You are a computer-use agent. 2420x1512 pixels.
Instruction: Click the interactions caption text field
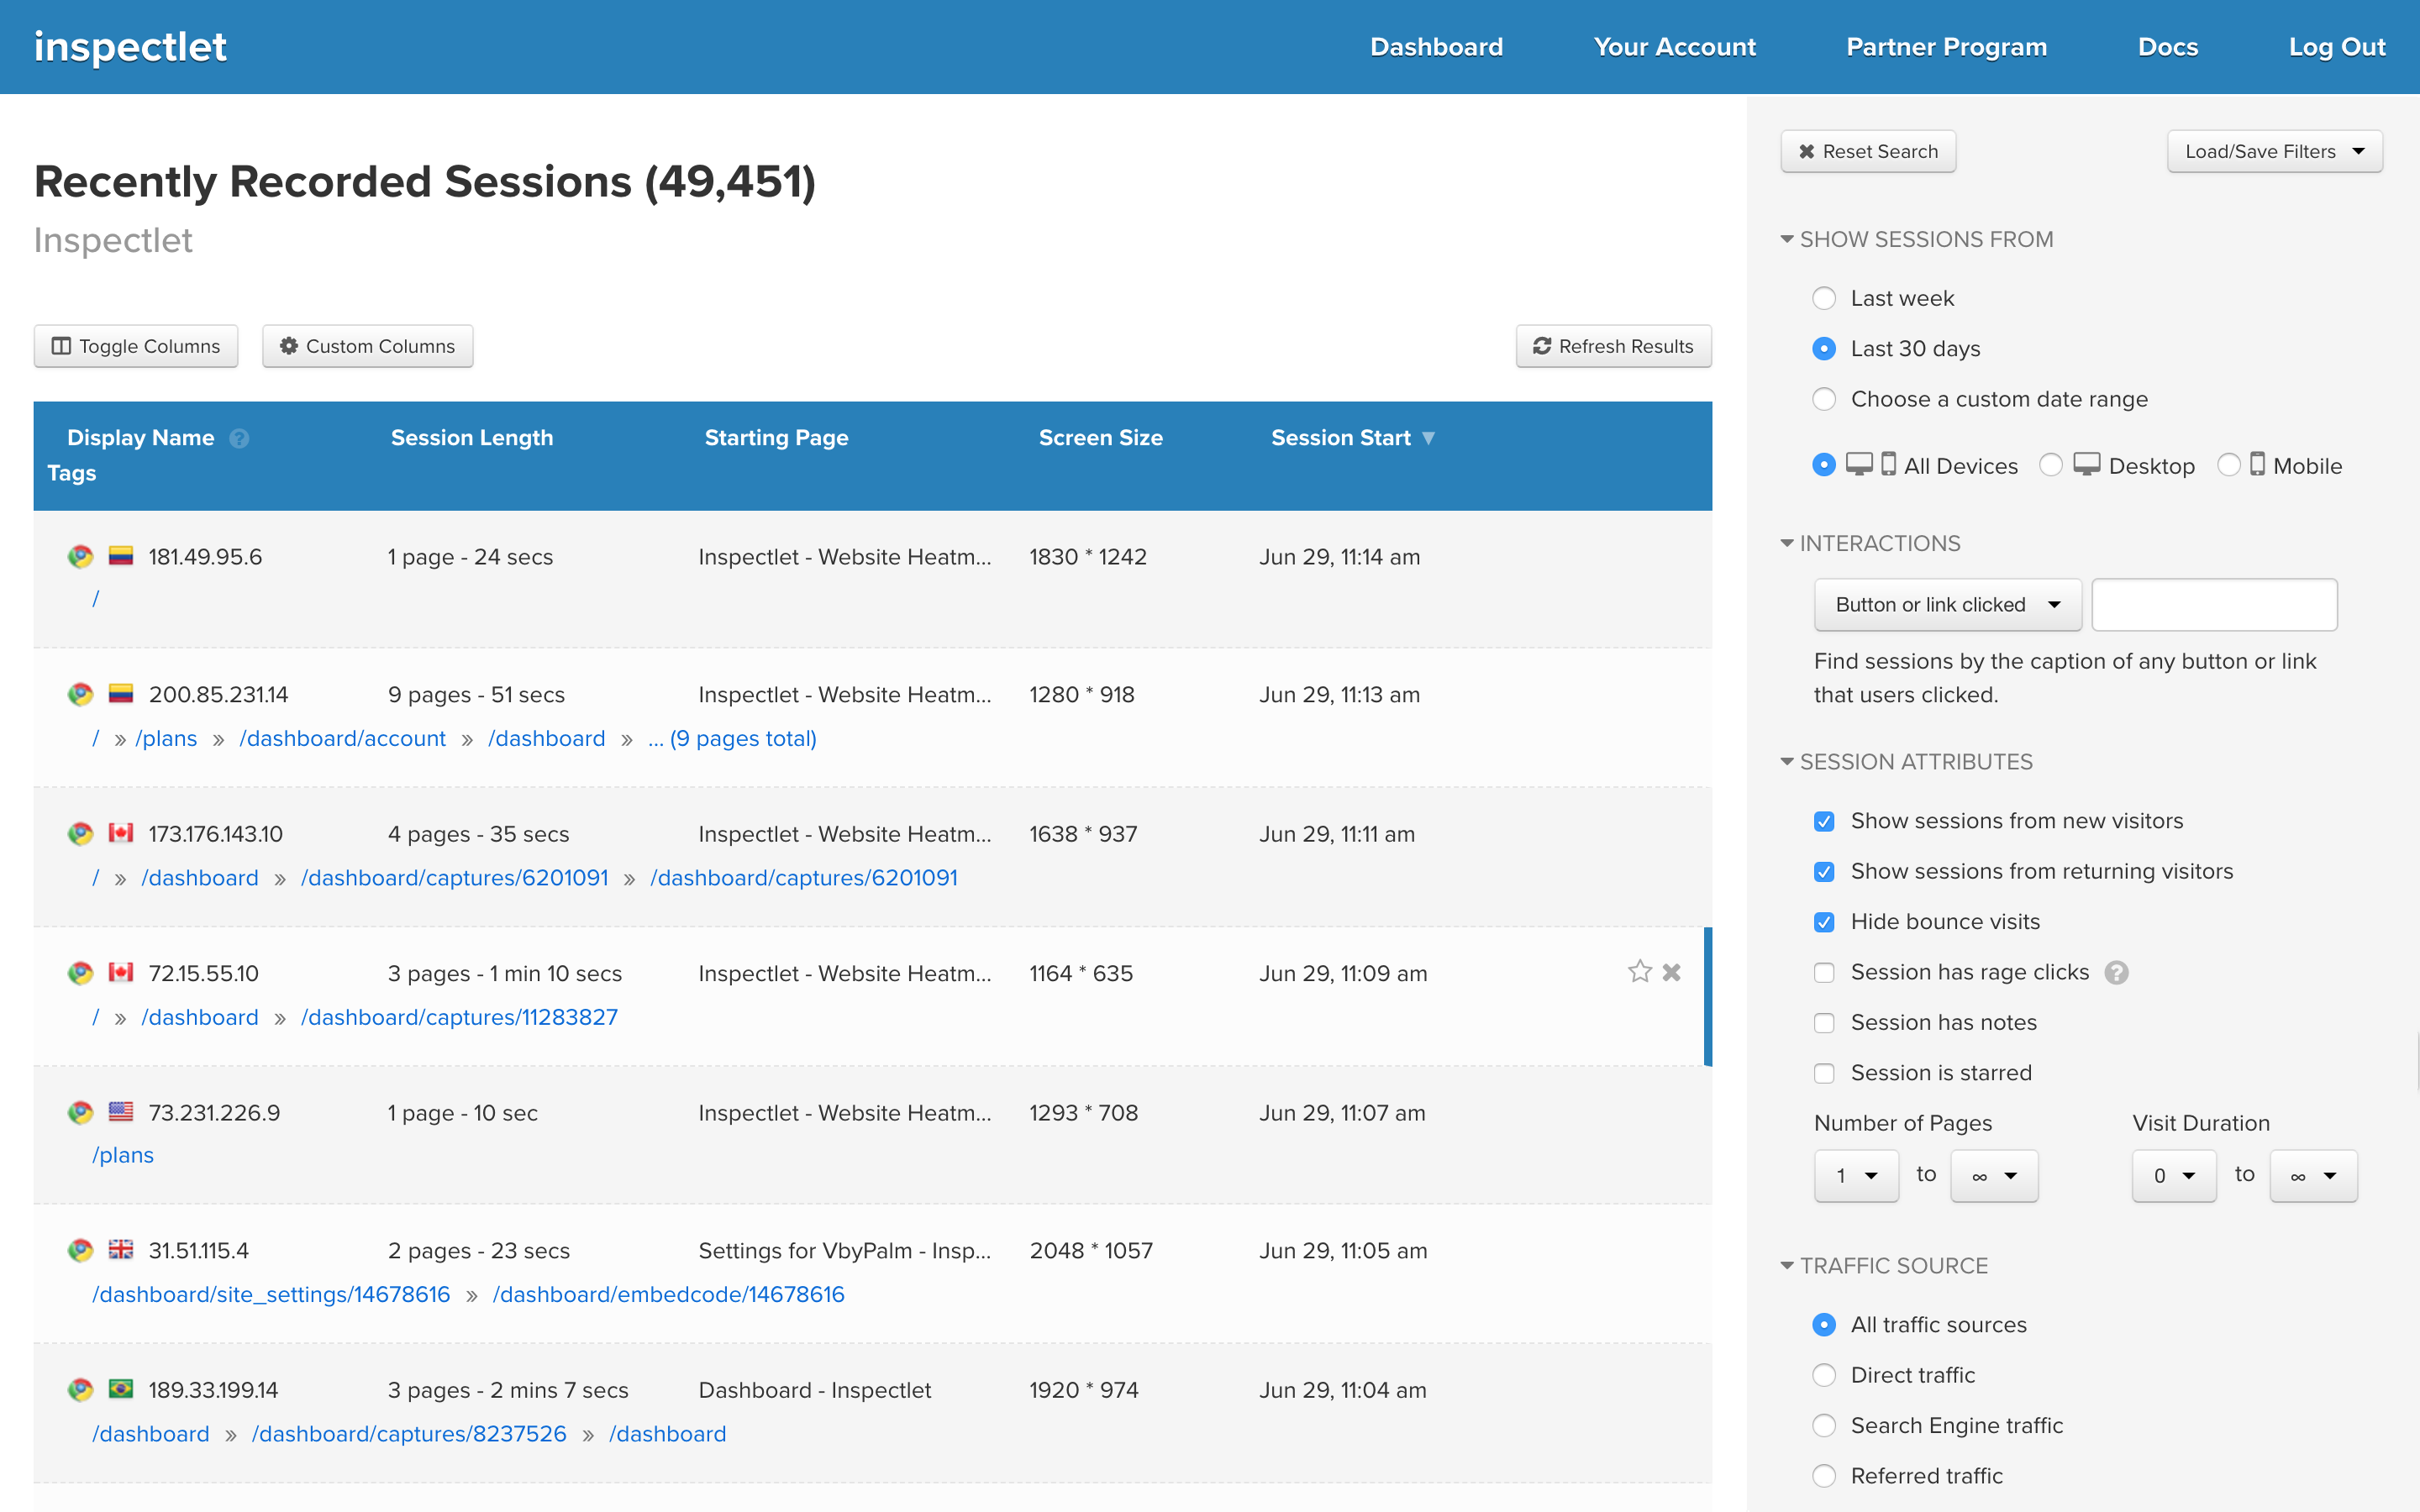2214,605
